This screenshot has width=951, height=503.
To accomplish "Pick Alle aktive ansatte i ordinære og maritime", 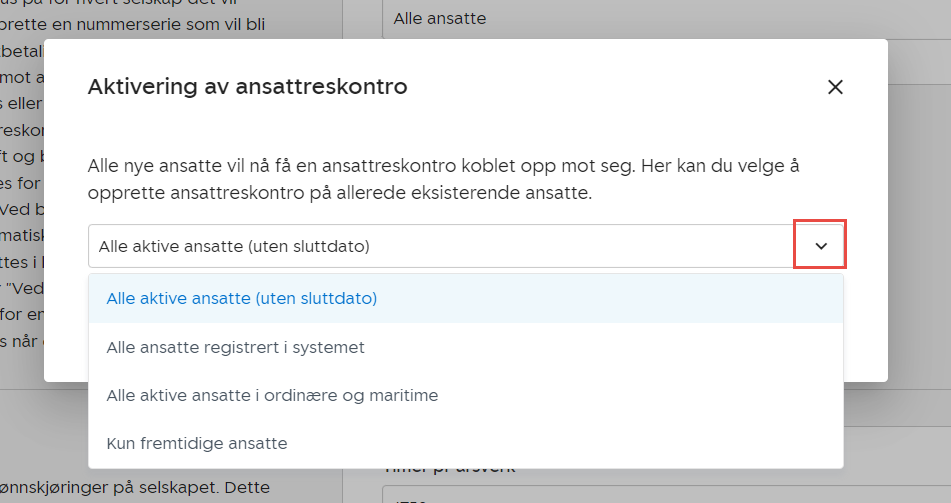I will click(x=272, y=395).
